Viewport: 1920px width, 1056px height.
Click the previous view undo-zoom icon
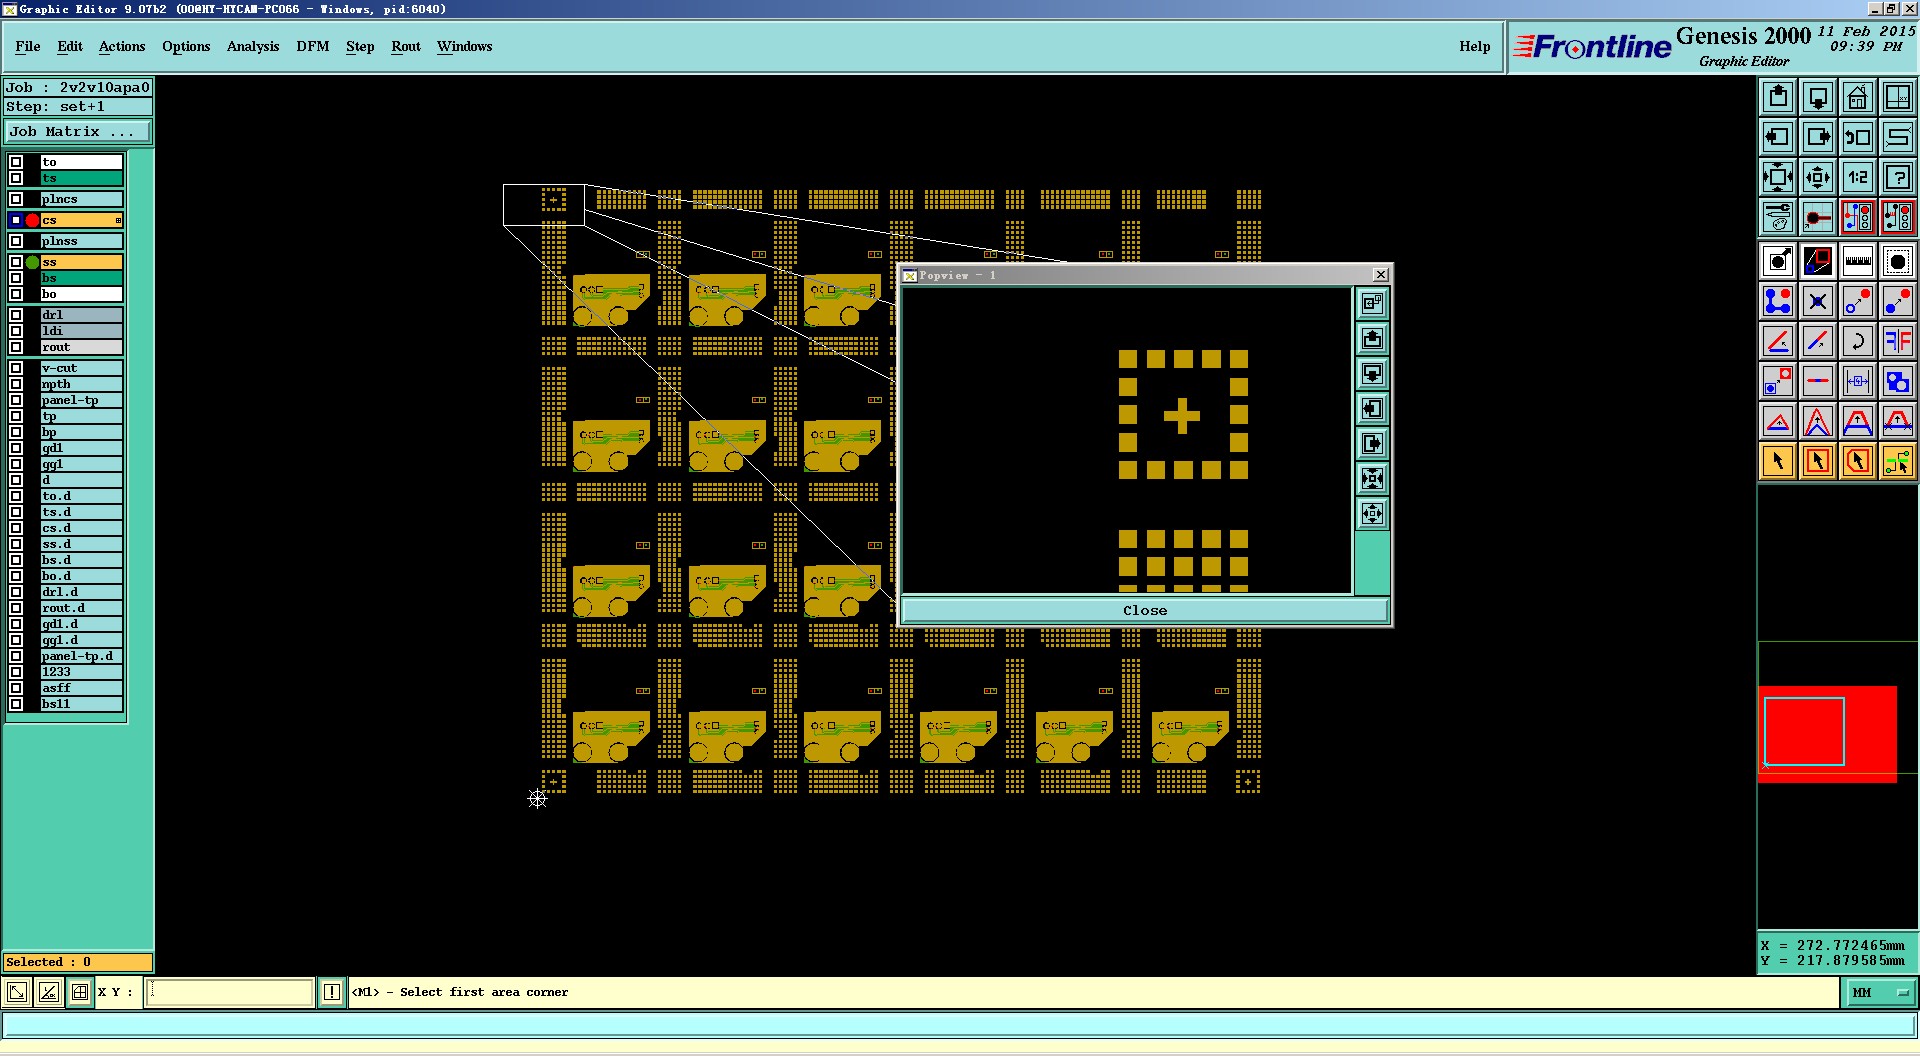click(1858, 137)
